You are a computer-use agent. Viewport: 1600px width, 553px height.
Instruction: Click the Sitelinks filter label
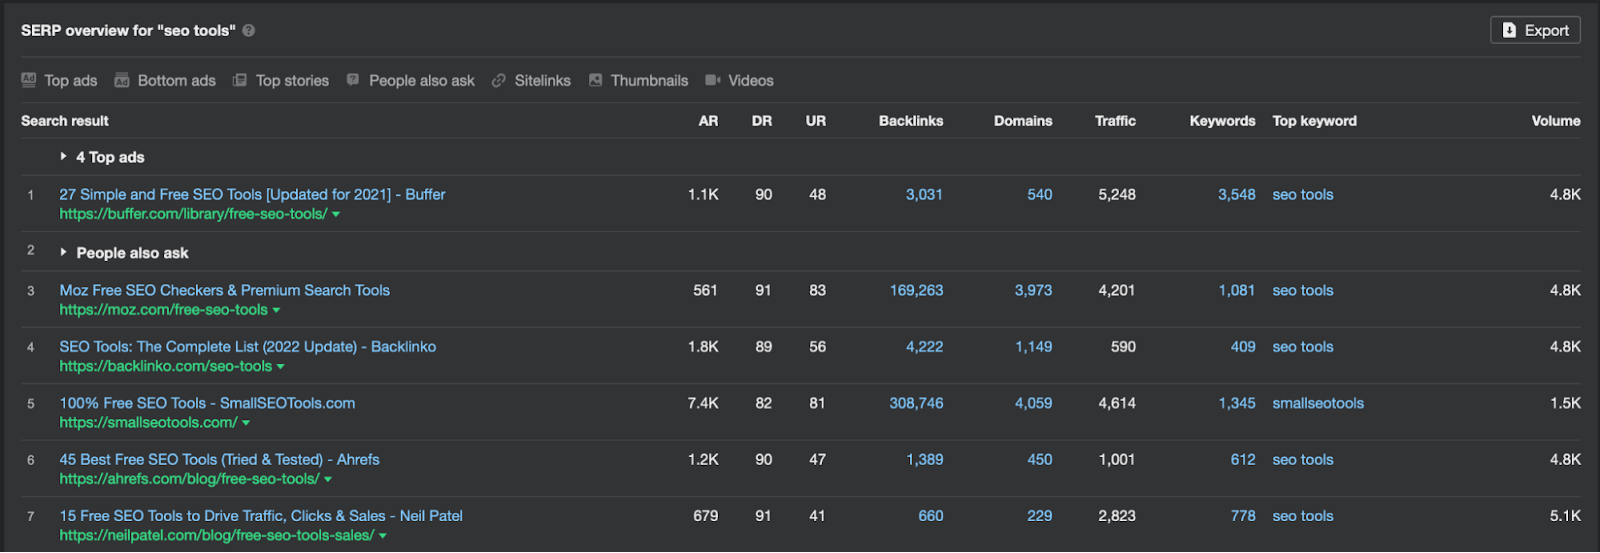coord(543,80)
